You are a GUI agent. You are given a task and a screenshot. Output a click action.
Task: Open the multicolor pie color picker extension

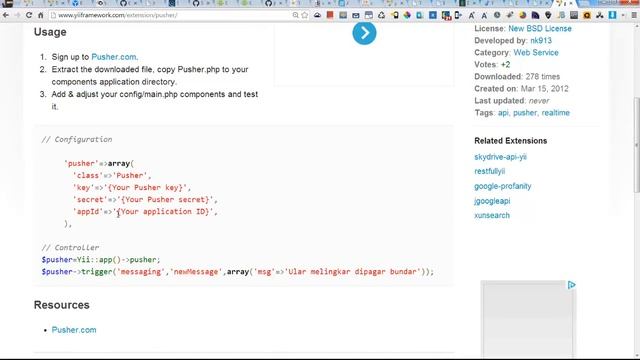[407, 16]
